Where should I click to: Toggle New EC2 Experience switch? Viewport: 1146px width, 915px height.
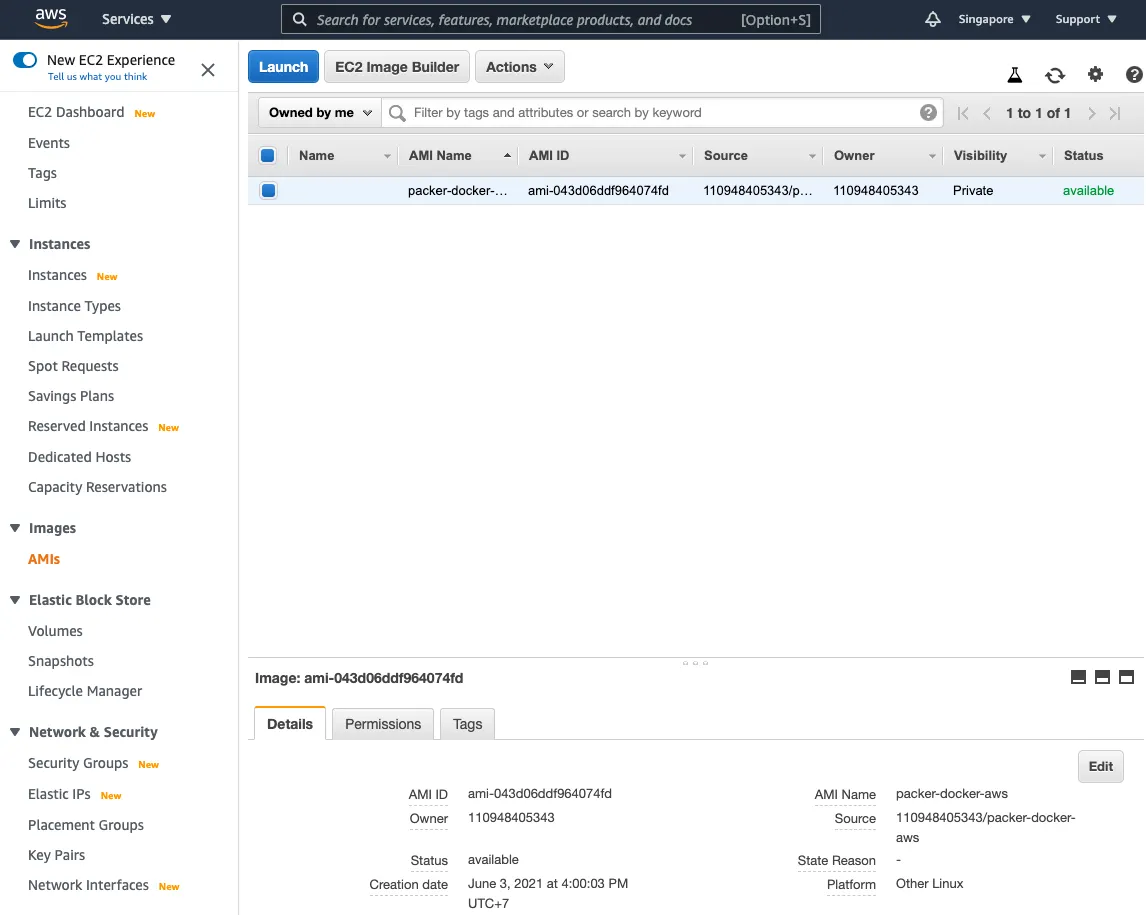click(25, 60)
